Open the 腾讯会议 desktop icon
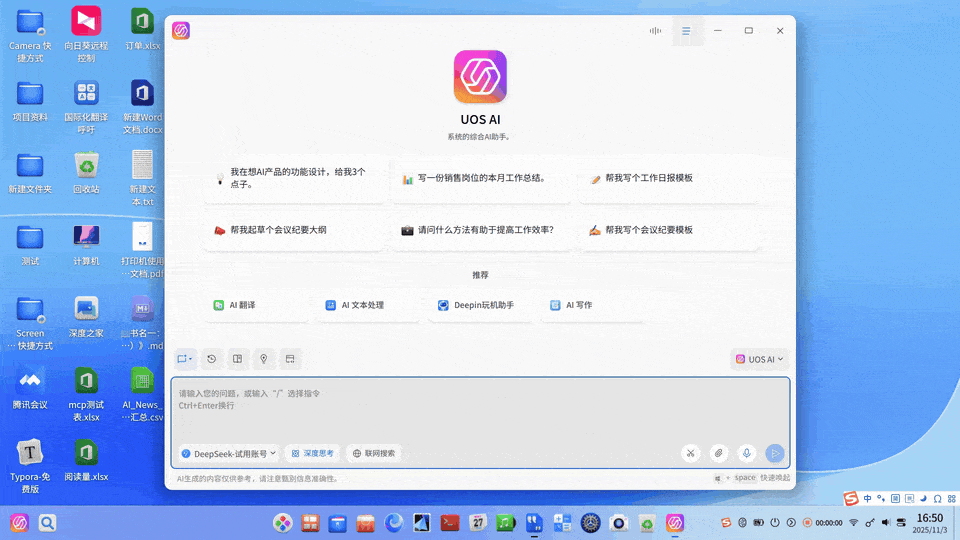Image resolution: width=960 pixels, height=540 pixels. (30, 389)
